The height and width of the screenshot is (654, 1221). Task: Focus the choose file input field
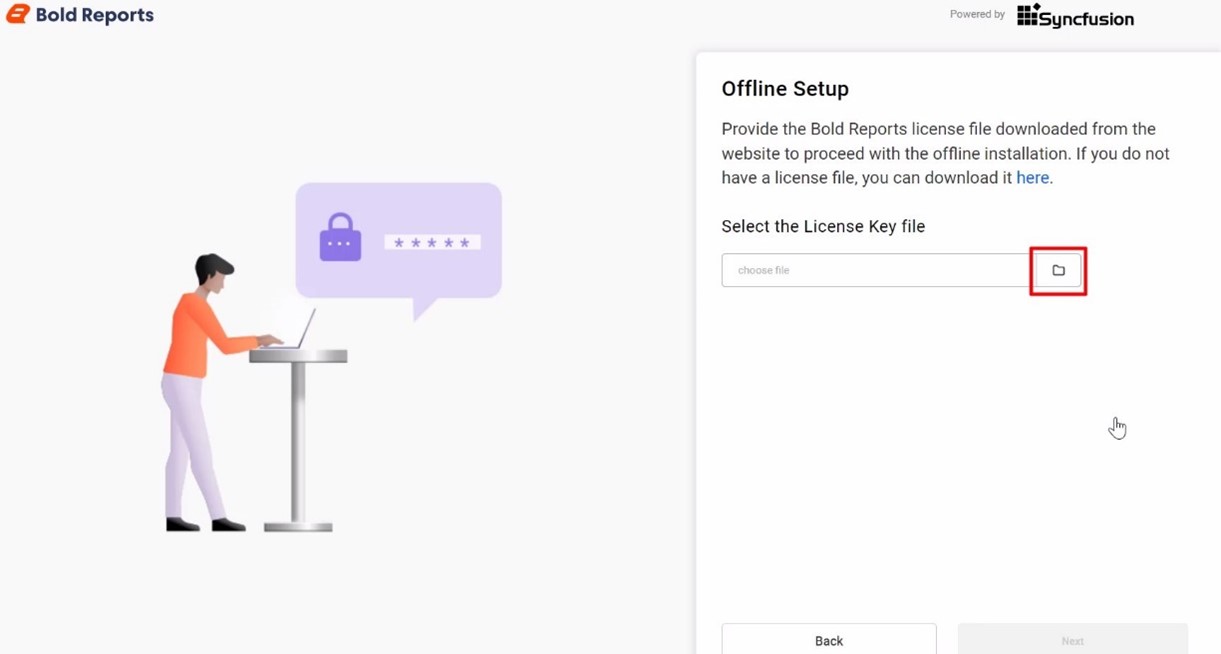click(876, 270)
